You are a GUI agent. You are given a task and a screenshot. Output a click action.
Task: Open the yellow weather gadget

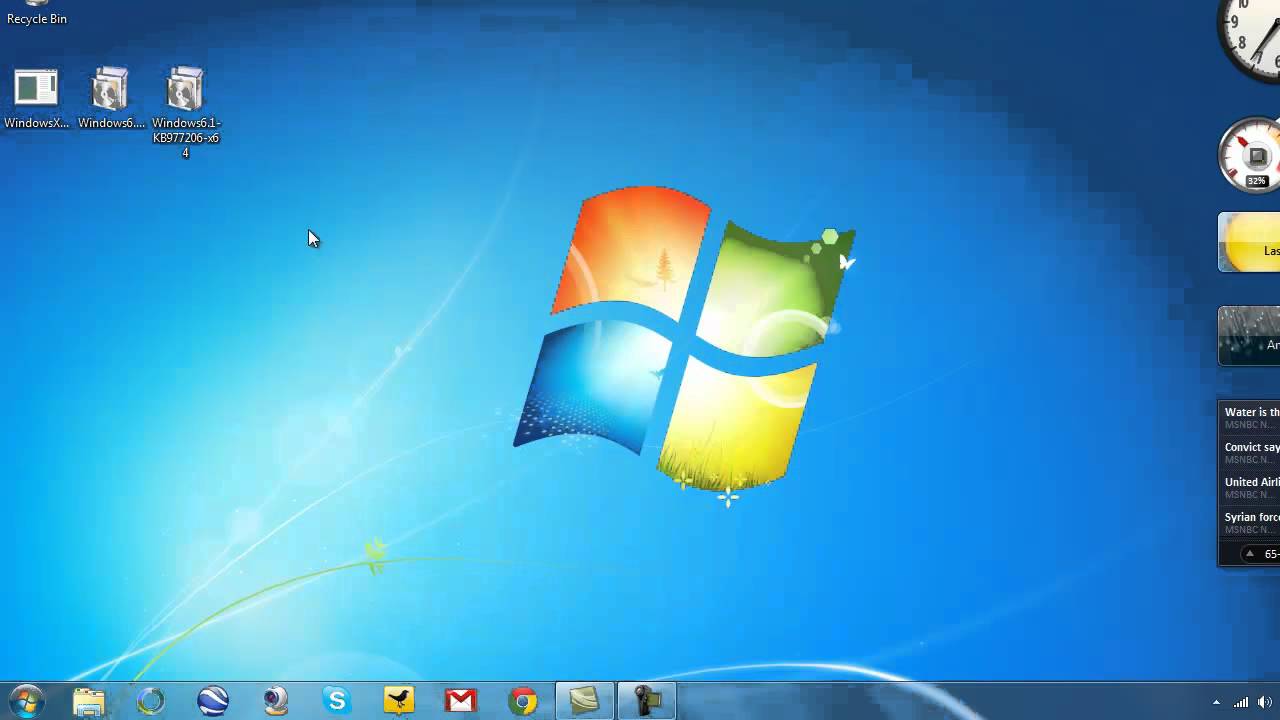pyautogui.click(x=1250, y=242)
